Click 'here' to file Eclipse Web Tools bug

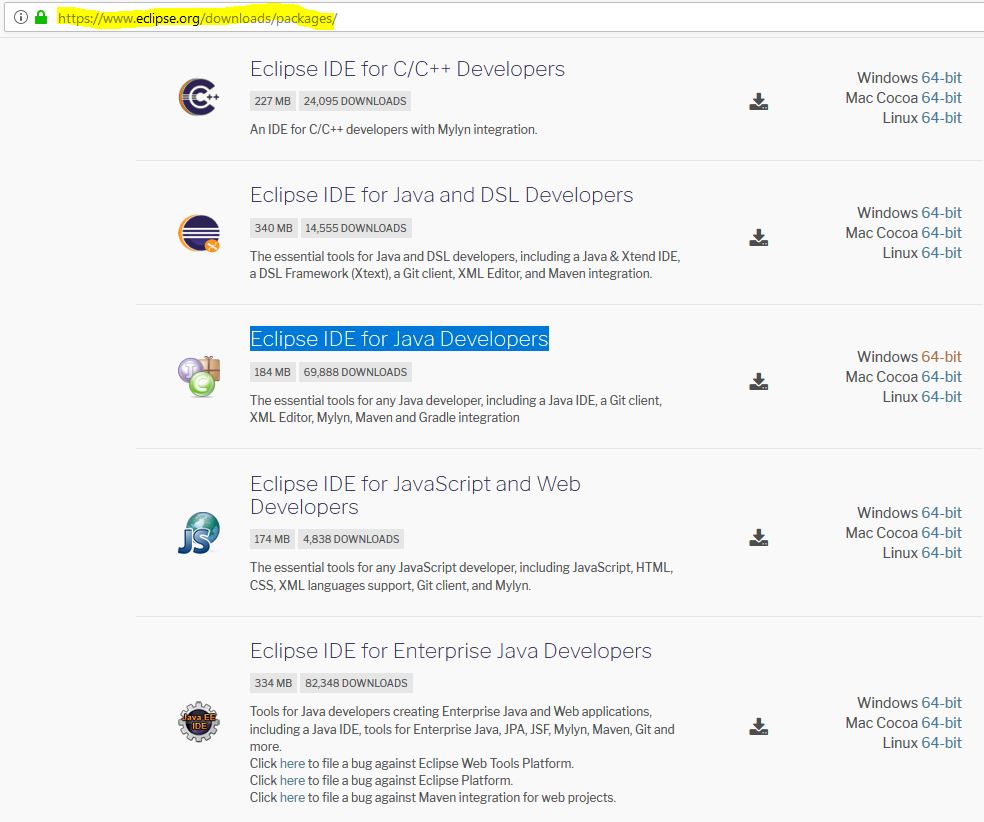[292, 764]
